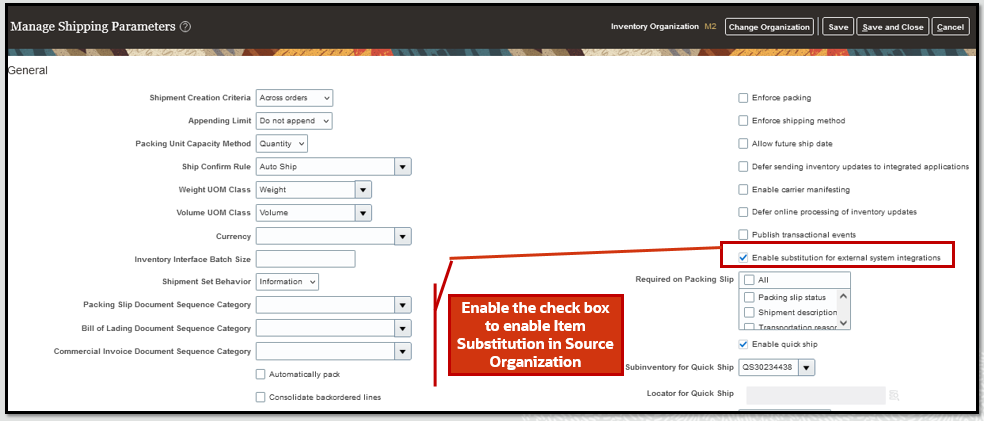Open the Shipment Set Behavior dropdown
The image size is (984, 421).
click(x=287, y=282)
